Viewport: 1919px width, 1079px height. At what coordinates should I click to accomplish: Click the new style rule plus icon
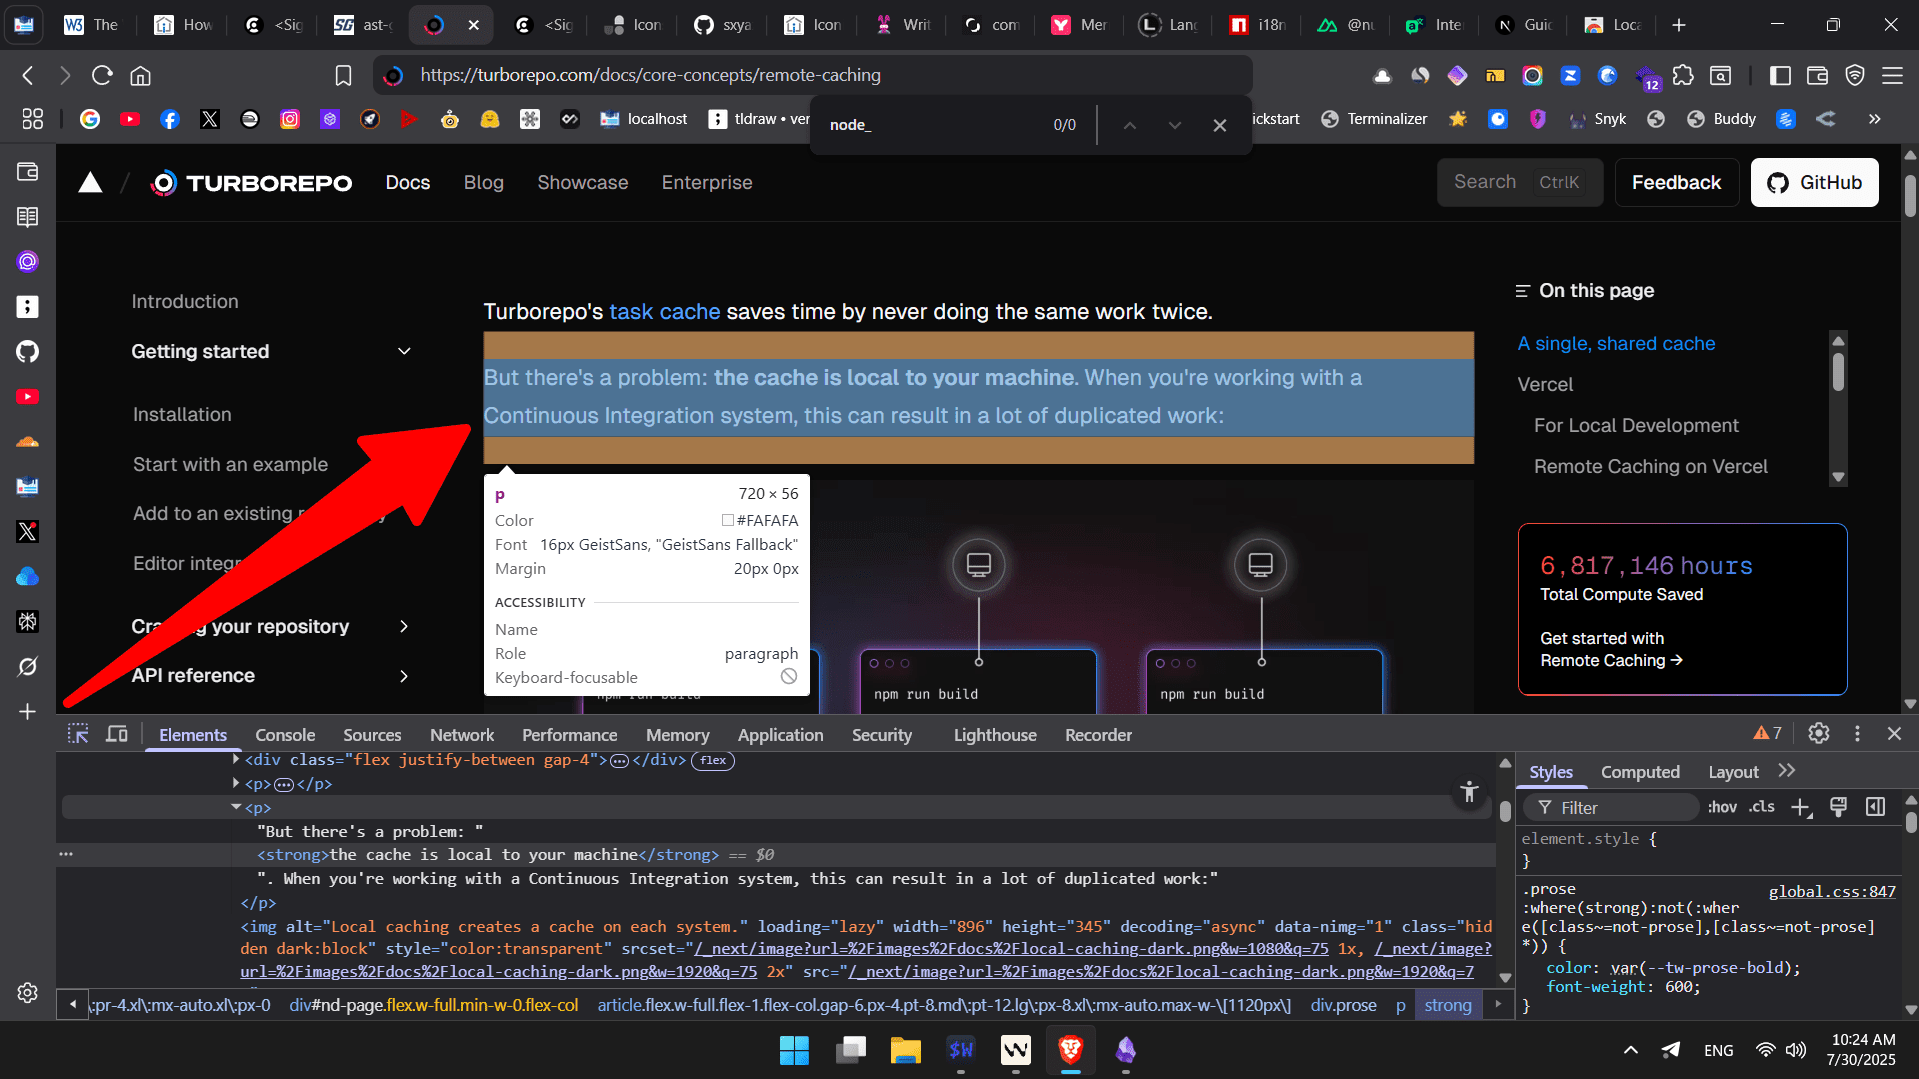click(x=1803, y=807)
